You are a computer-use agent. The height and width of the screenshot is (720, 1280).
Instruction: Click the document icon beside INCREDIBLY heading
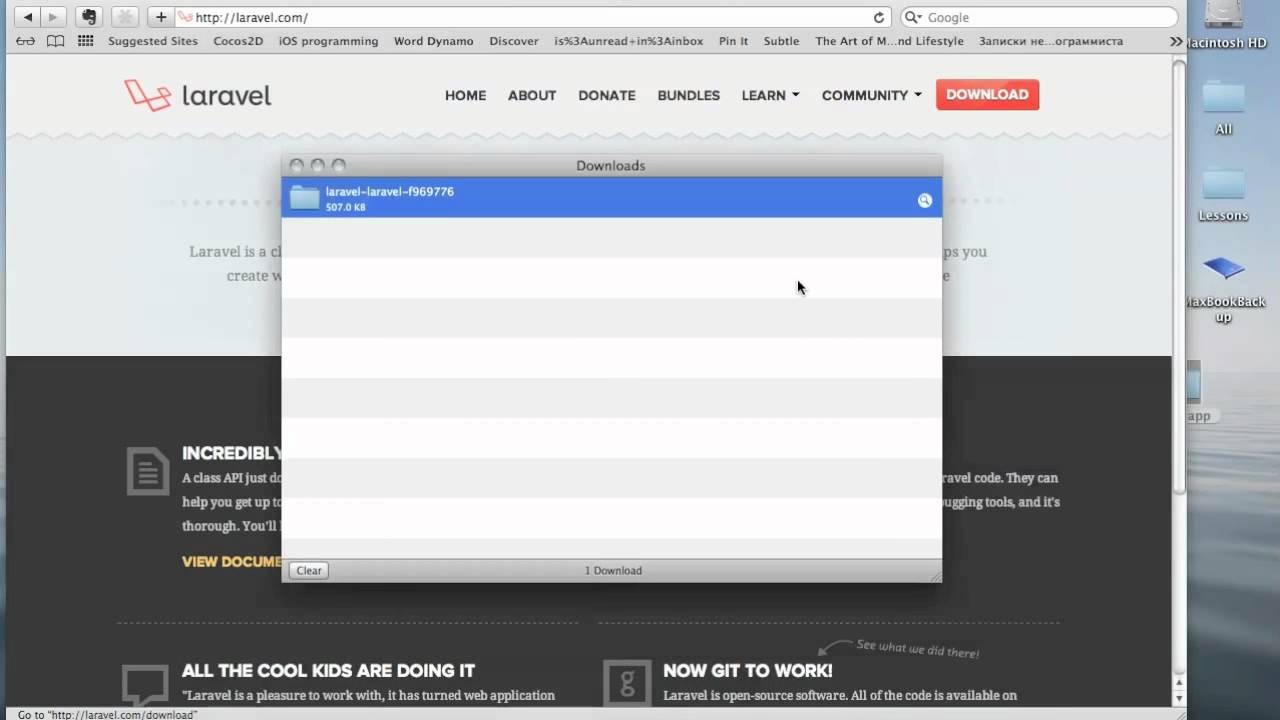pos(148,471)
